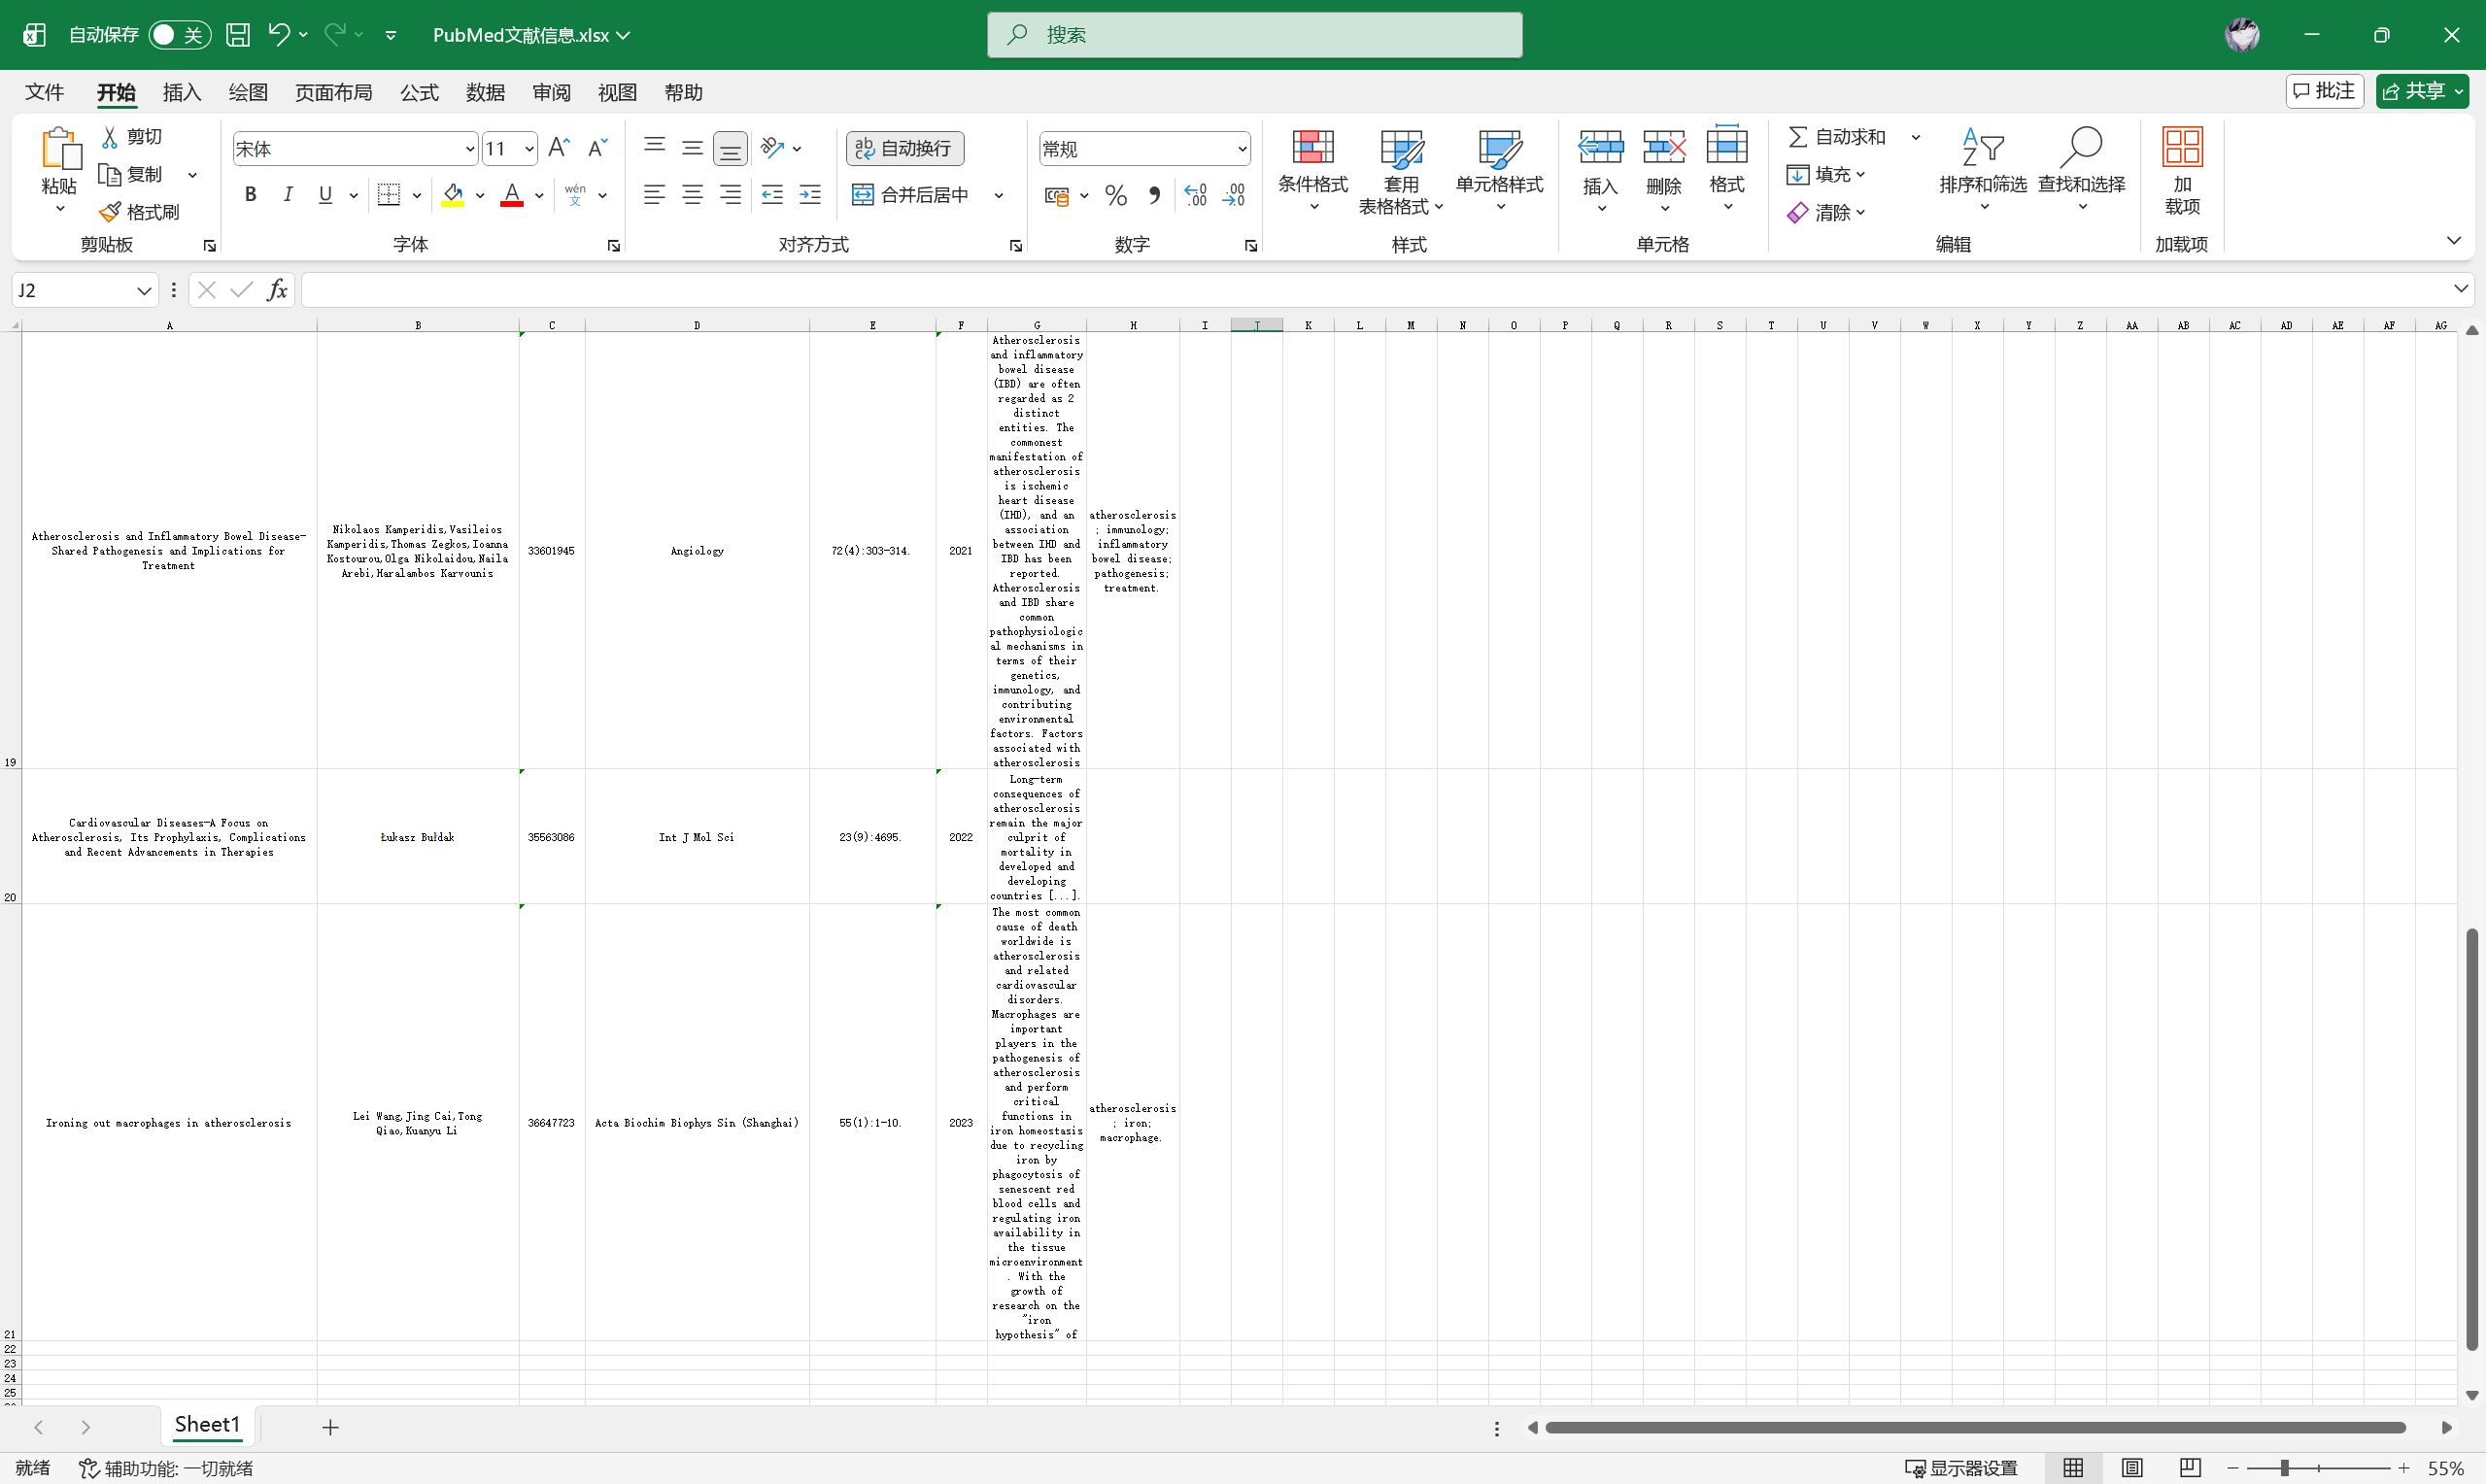Viewport: 2486px width, 1484px height.
Task: Toggle the AutoSave switch
Action: tap(179, 35)
